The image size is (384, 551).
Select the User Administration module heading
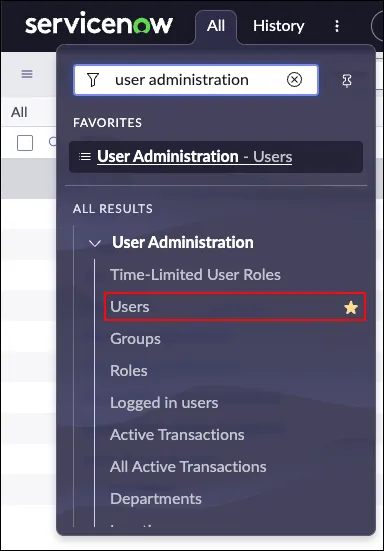[183, 242]
